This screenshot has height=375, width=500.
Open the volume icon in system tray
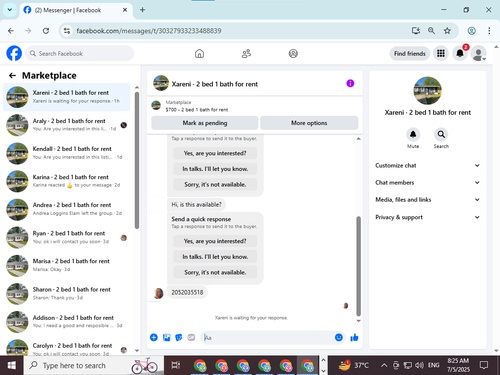click(x=420, y=366)
